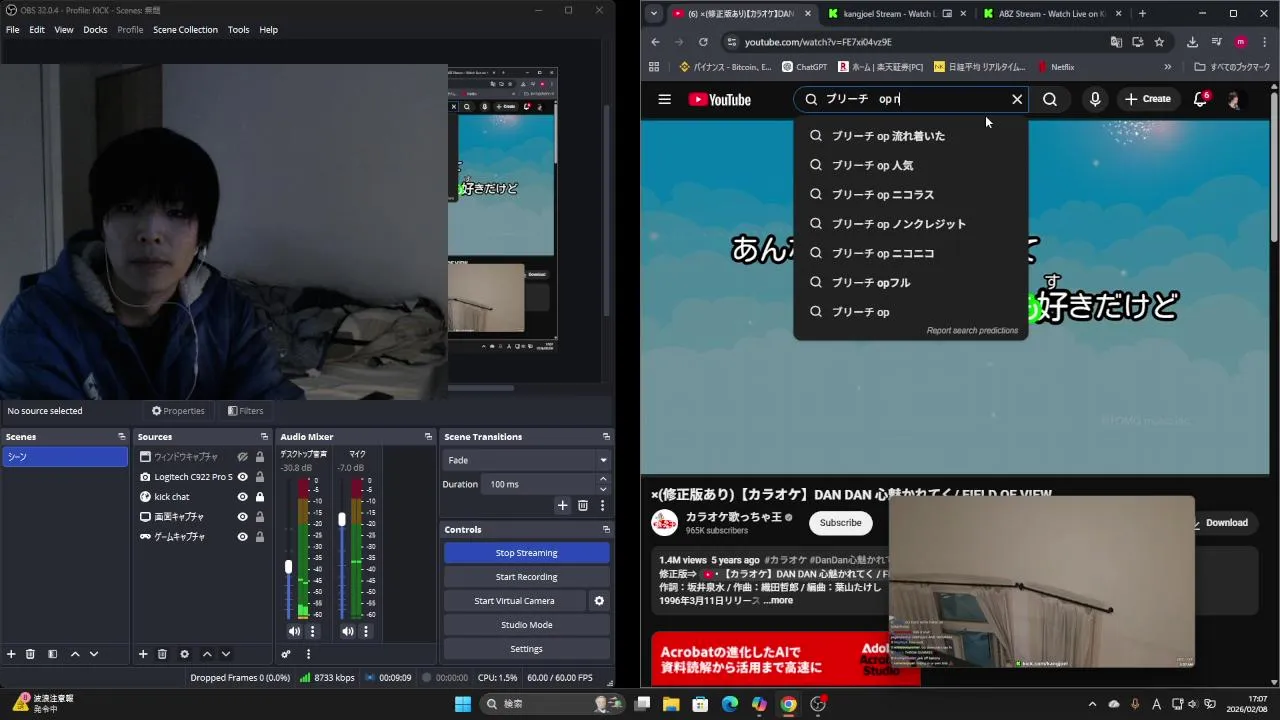
Task: Delete selected source with Sources trash icon
Action: click(x=162, y=654)
